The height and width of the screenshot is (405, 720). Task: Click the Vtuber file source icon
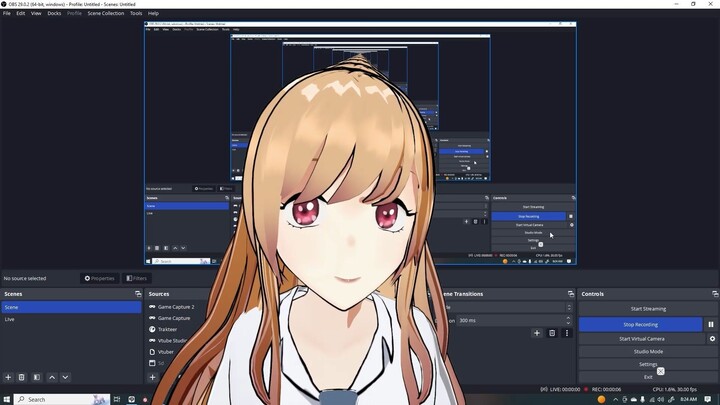coord(152,352)
